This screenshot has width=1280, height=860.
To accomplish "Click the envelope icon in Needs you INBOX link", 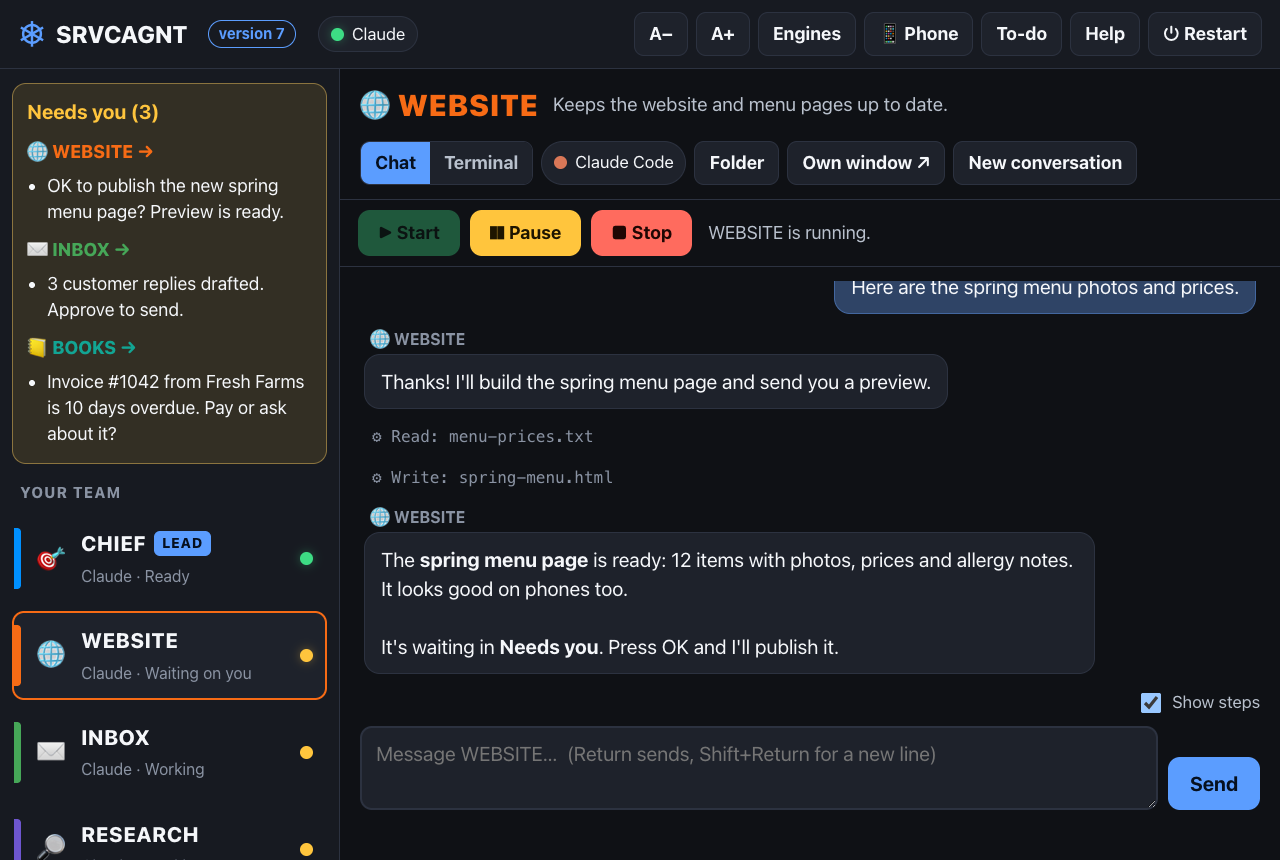I will click(x=37, y=250).
